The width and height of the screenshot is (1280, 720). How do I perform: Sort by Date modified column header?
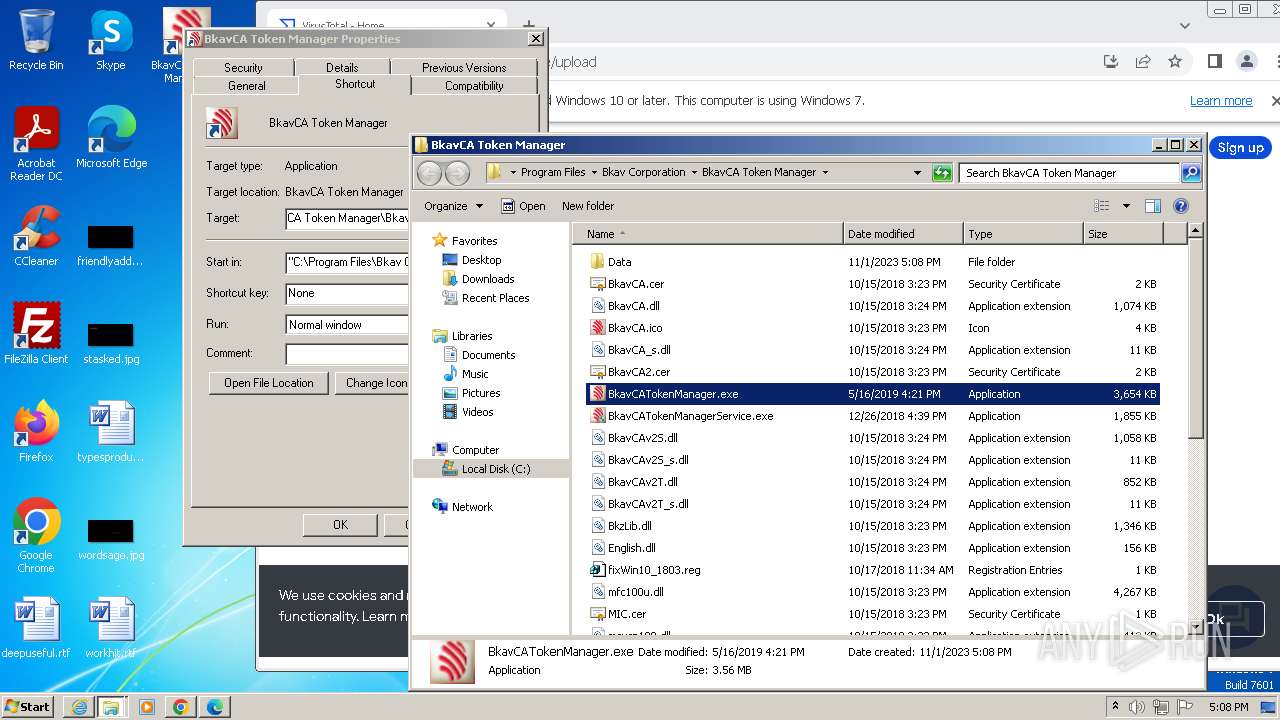(x=903, y=234)
